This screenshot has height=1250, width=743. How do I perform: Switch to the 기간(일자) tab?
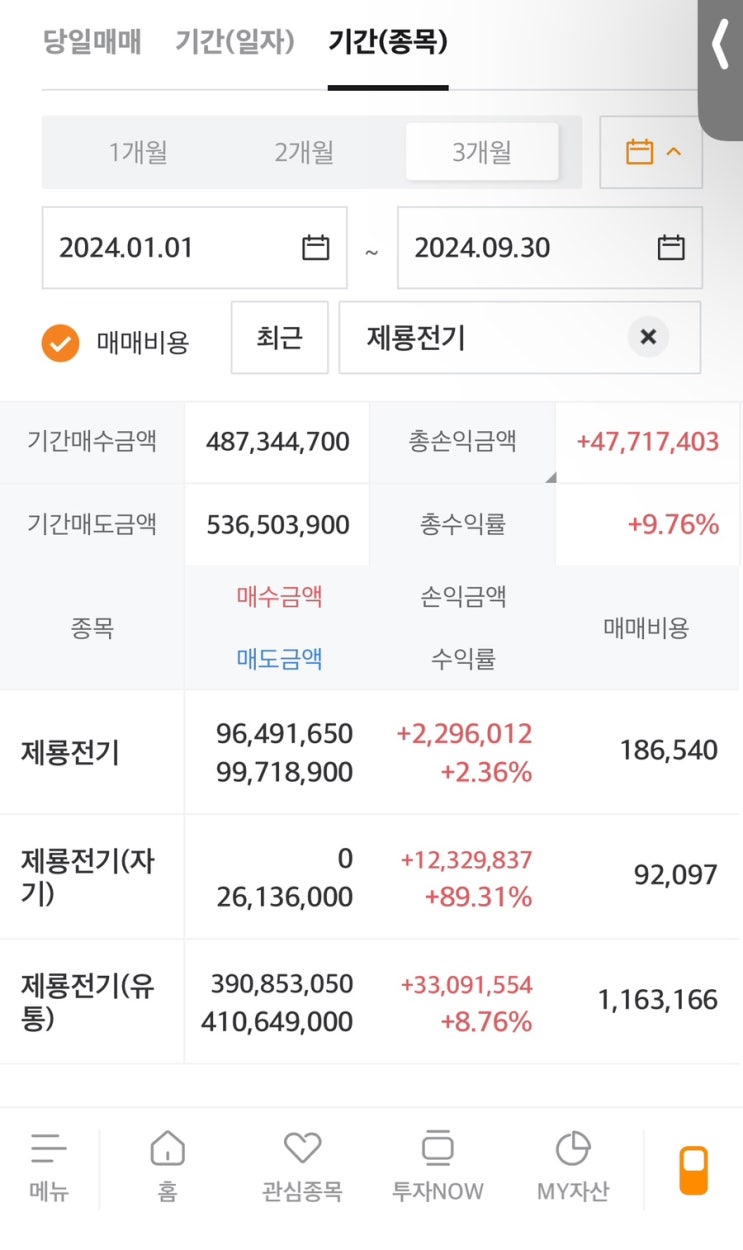(235, 42)
